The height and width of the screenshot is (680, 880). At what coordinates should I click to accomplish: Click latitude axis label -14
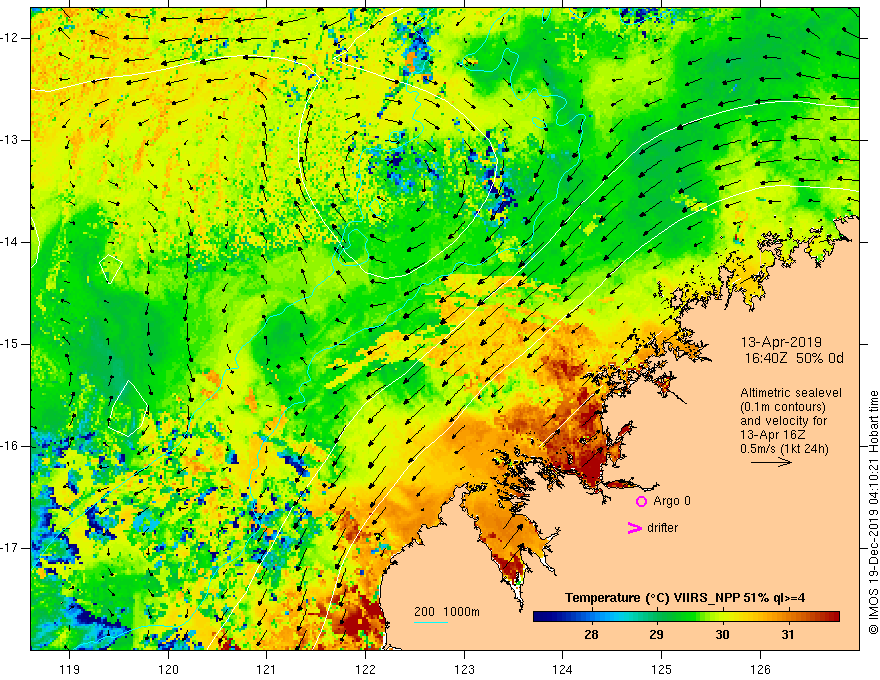pyautogui.click(x=11, y=242)
